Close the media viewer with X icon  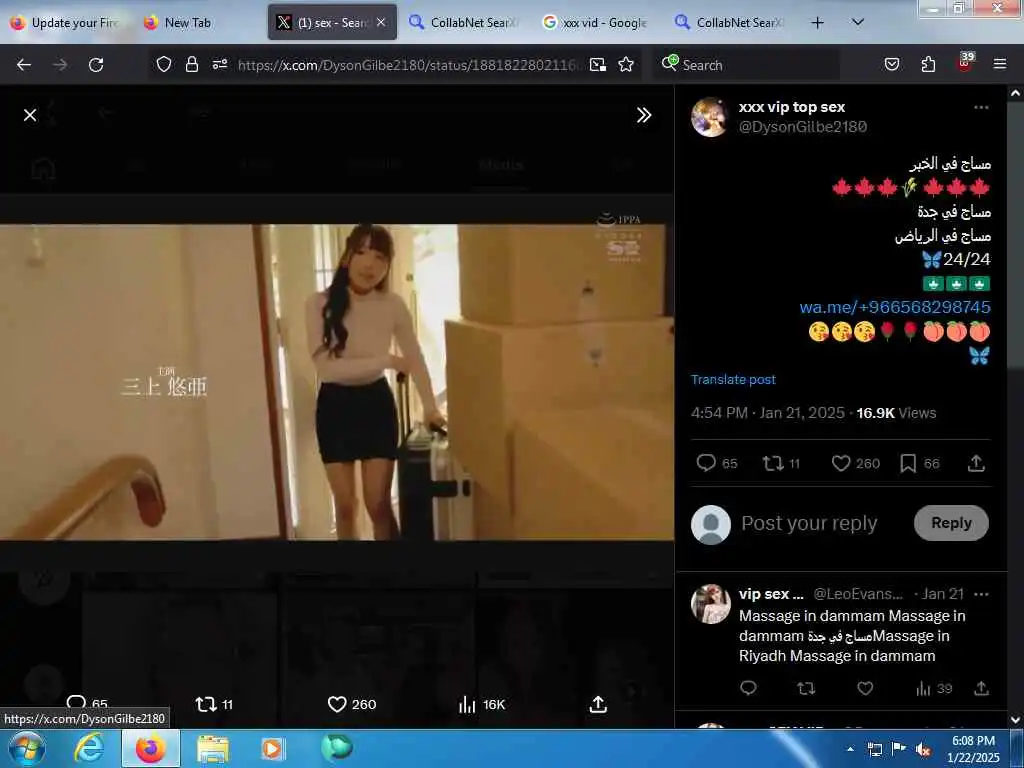[30, 115]
